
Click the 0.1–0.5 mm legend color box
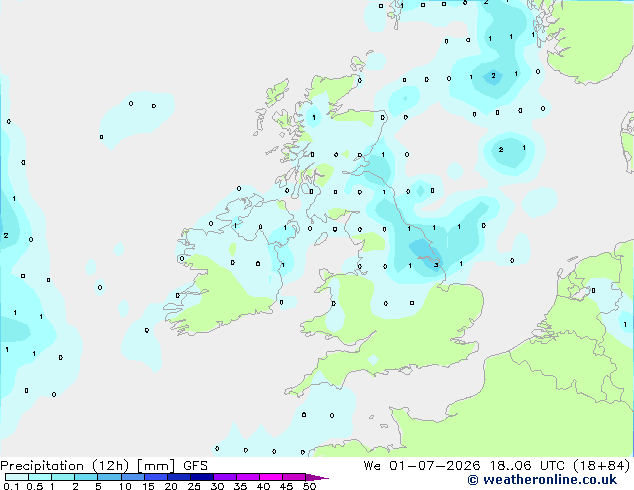(x=17, y=477)
